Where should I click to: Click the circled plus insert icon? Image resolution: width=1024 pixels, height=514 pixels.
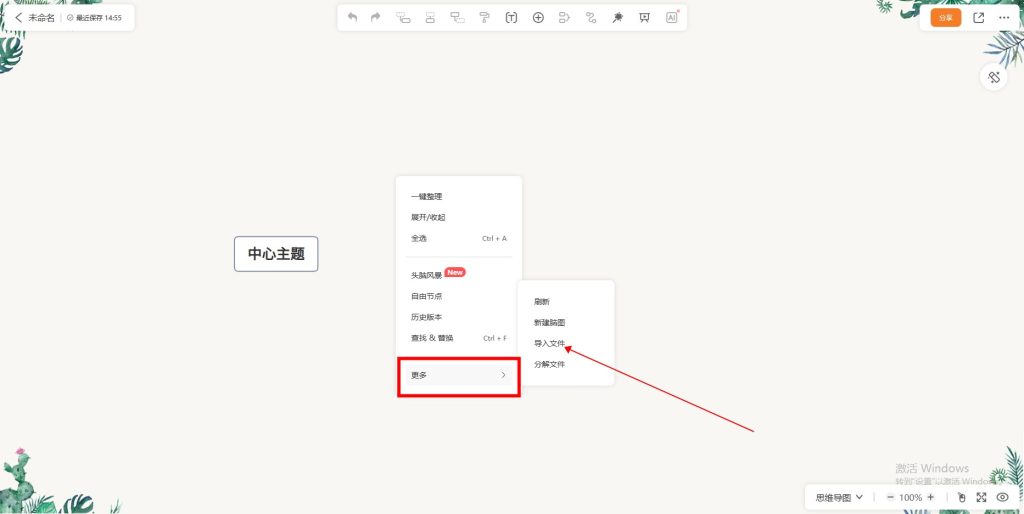[538, 18]
